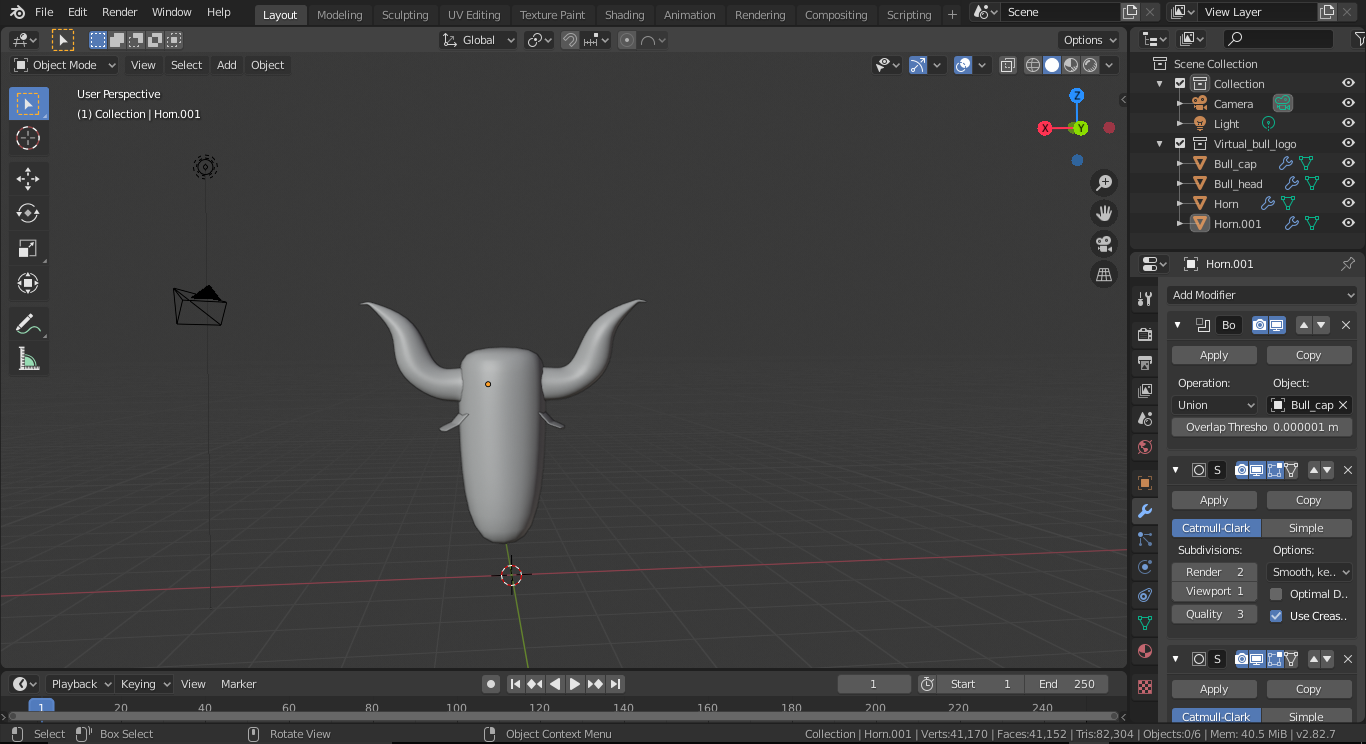Viewport: 1366px width, 744px height.
Task: Toggle proportional editing in header
Action: [x=627, y=40]
